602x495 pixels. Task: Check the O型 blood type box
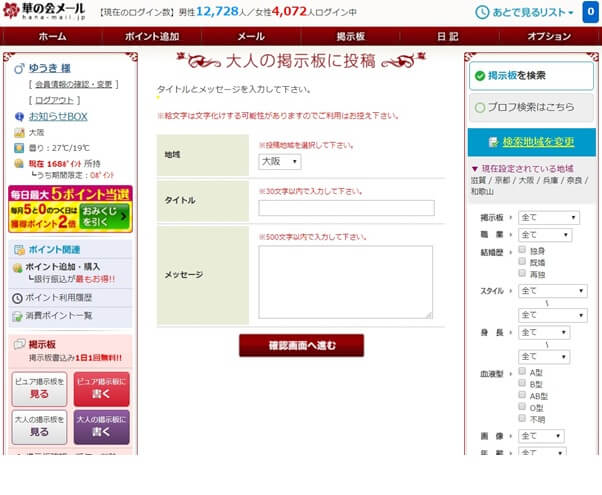coord(522,406)
